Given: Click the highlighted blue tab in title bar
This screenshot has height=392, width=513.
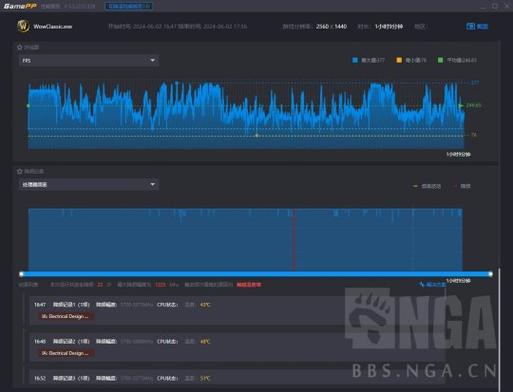Looking at the screenshot, I should [129, 6].
